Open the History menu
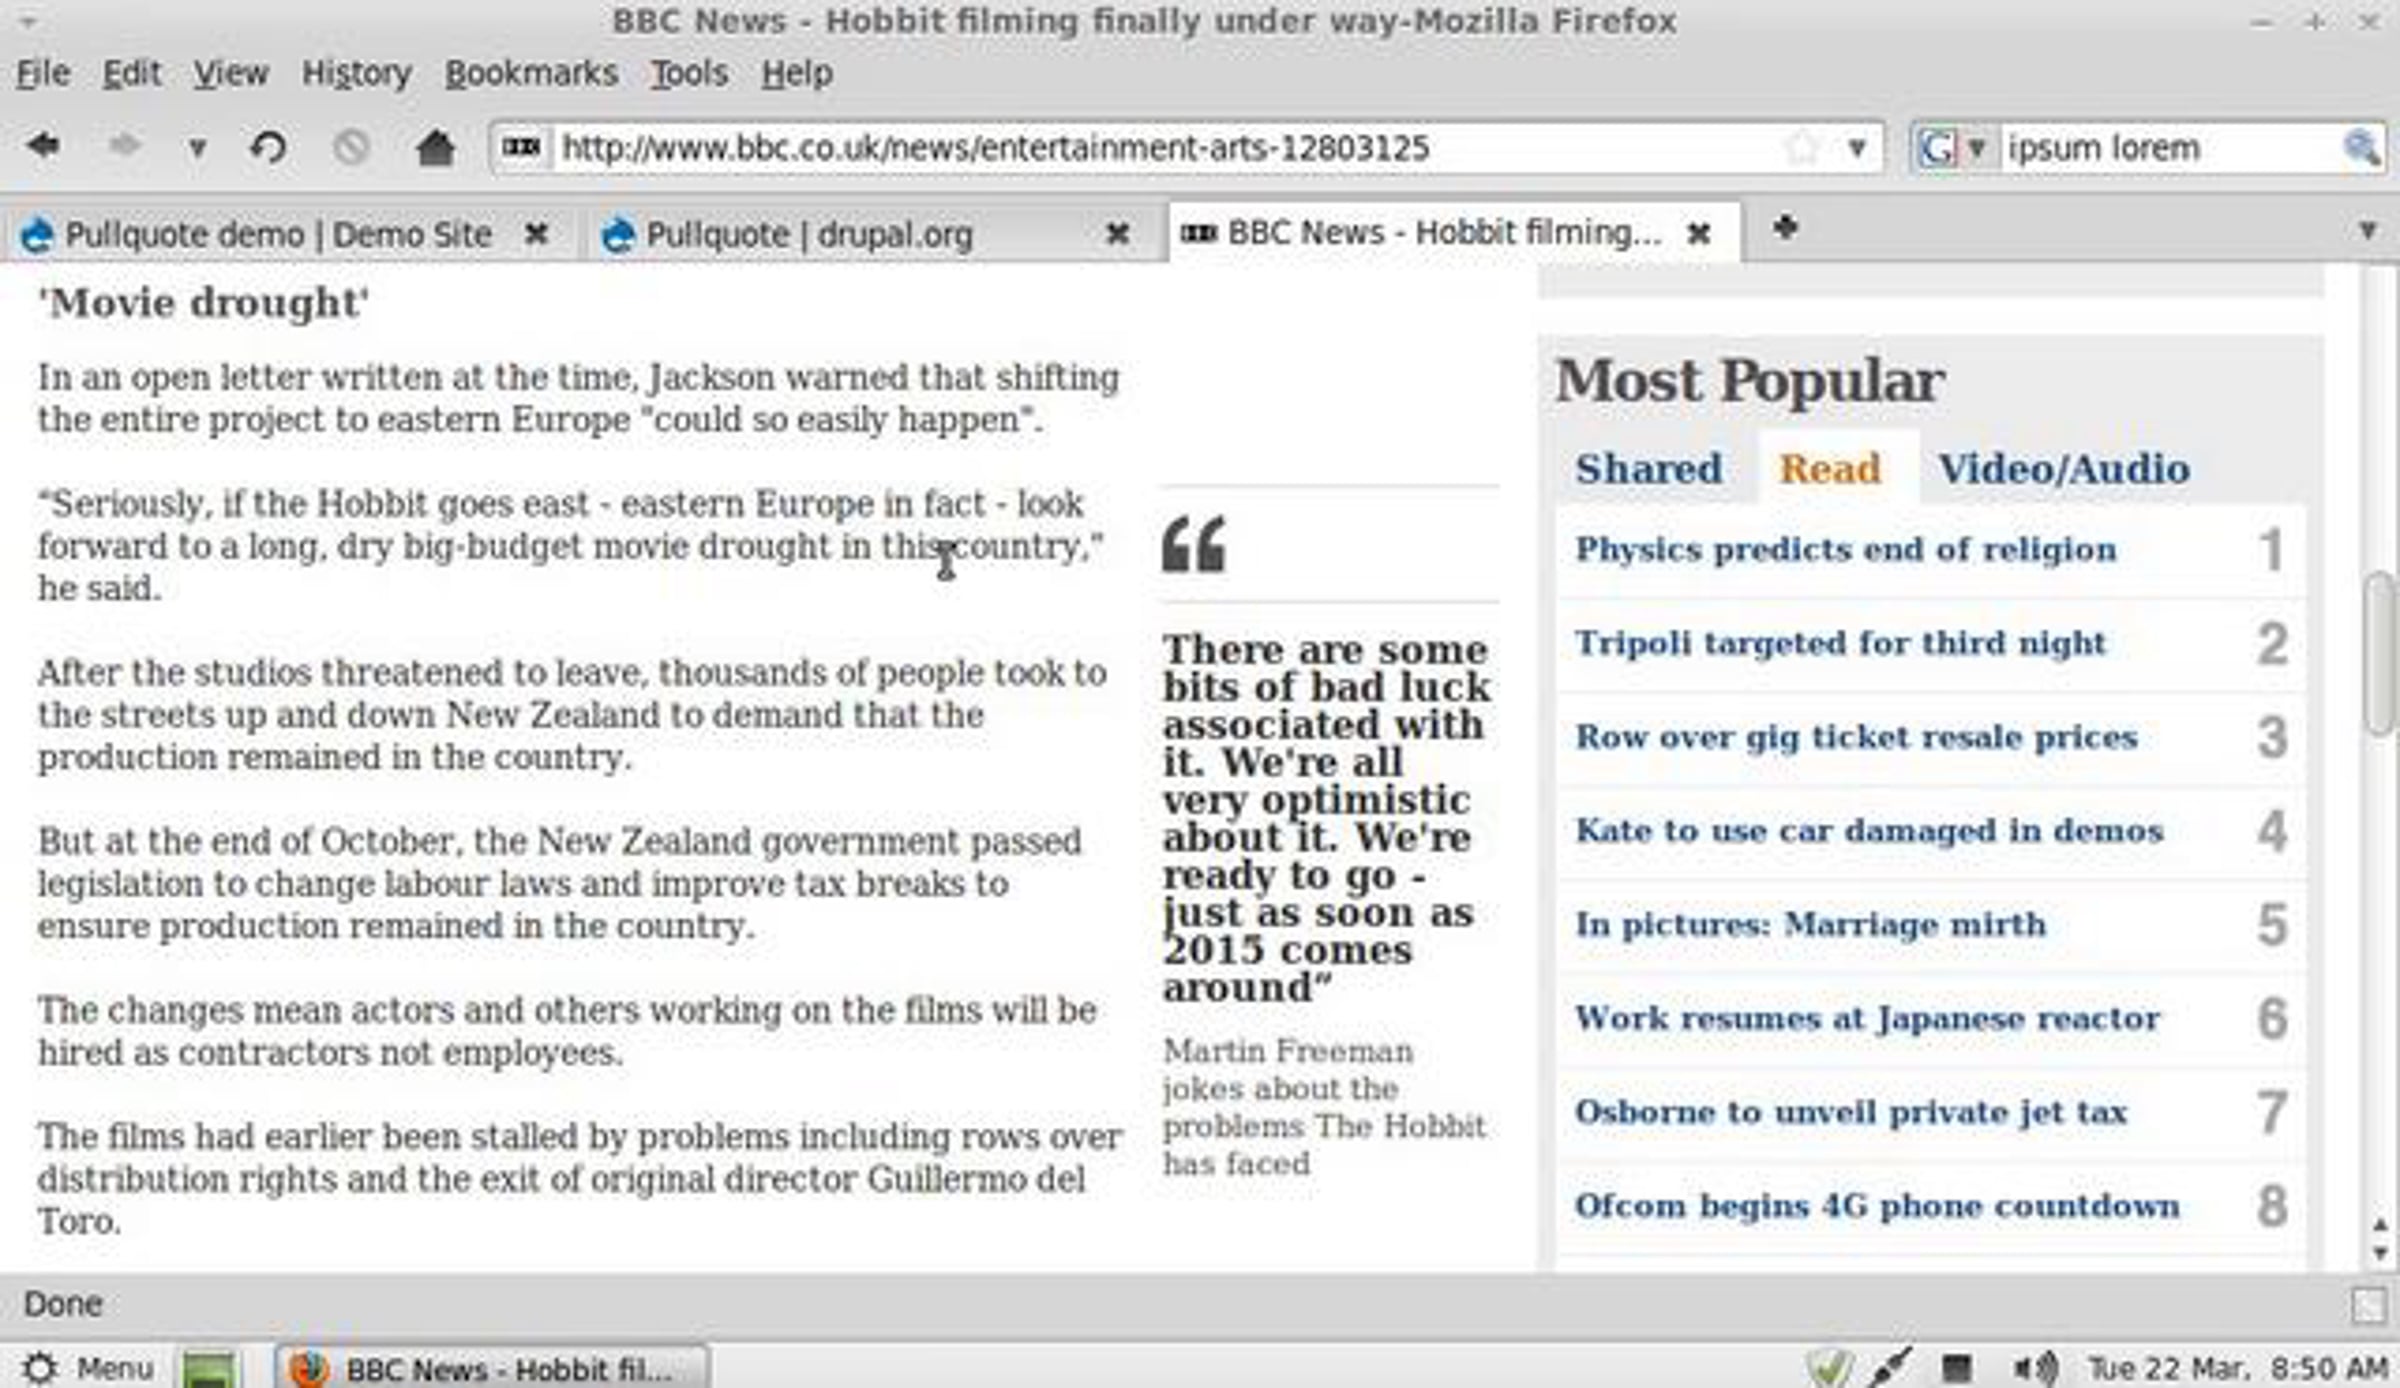This screenshot has height=1388, width=2400. pos(357,73)
